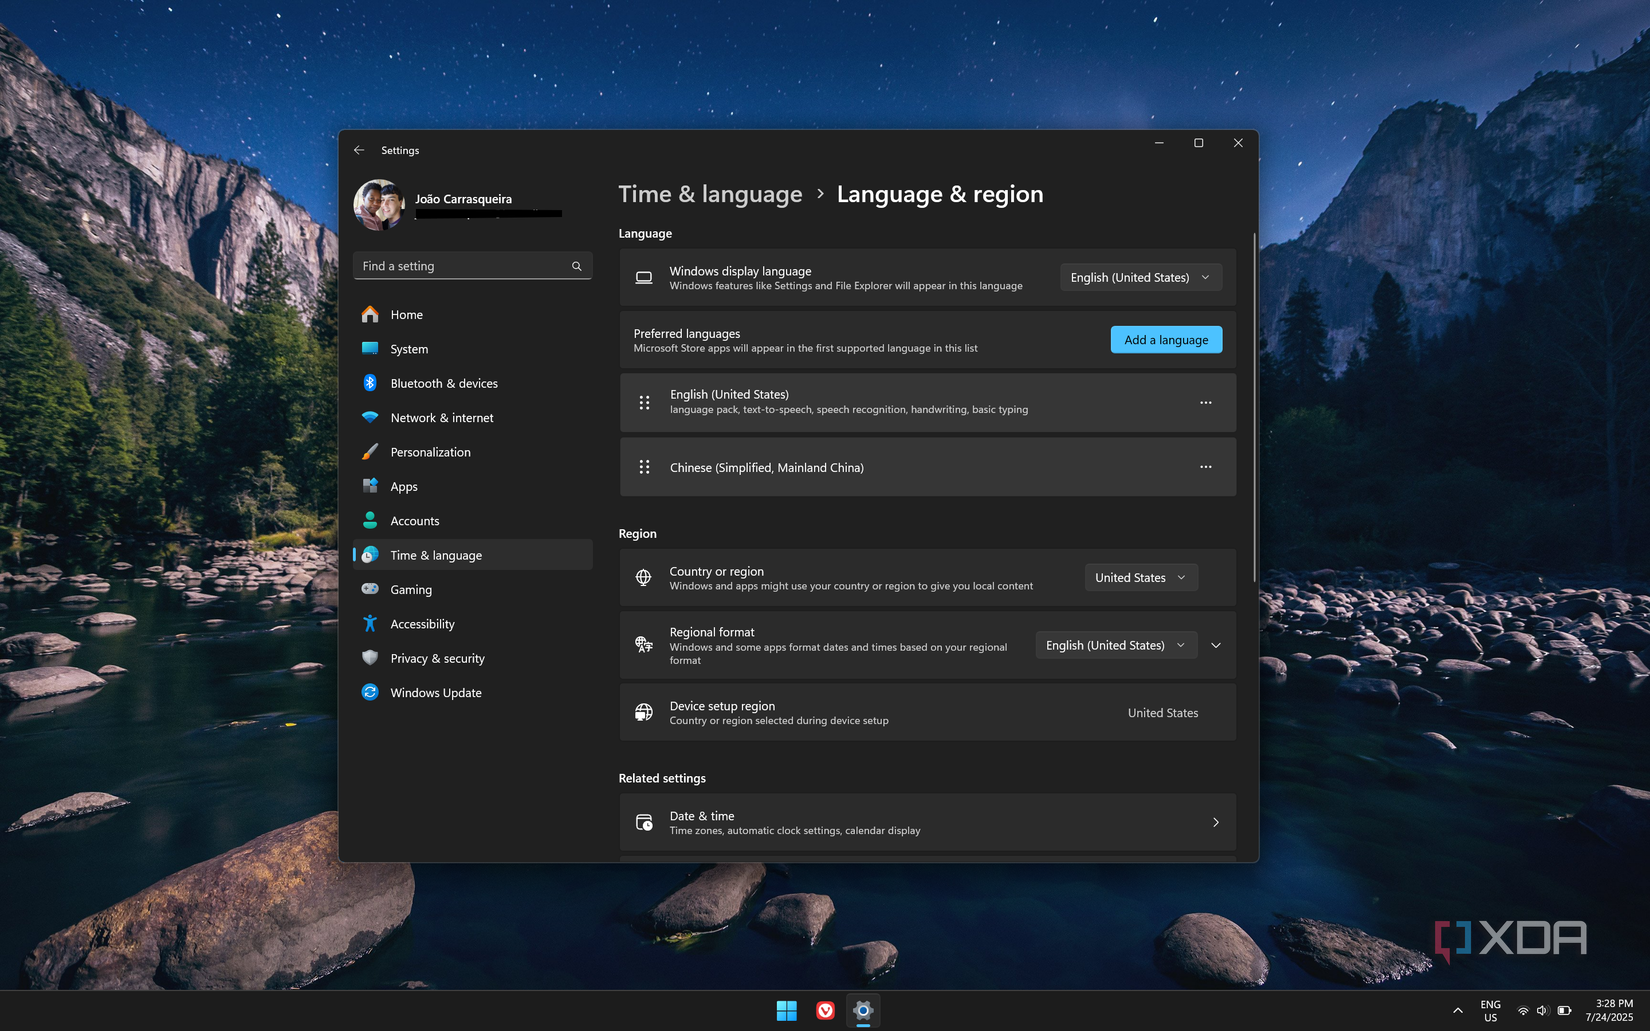Select Windows Update in sidebar

coord(435,692)
